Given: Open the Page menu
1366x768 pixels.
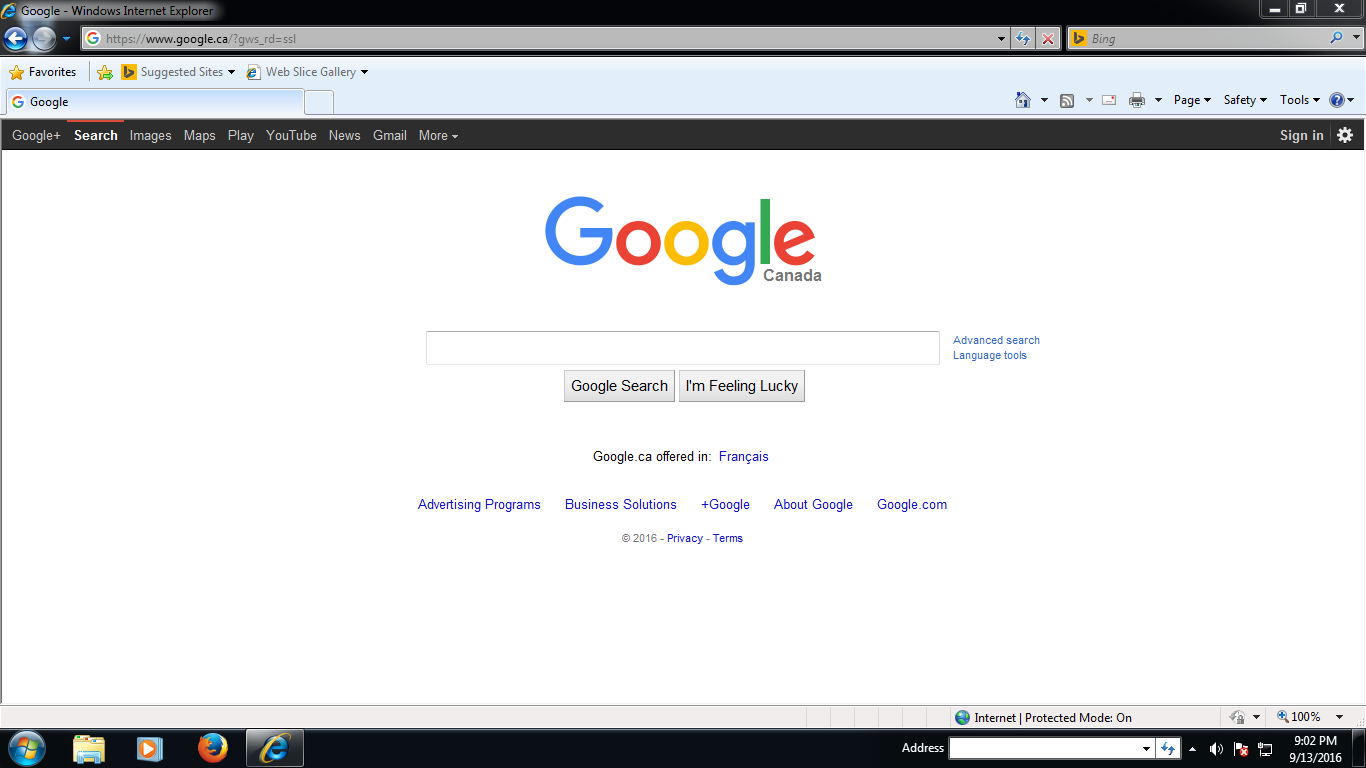Looking at the screenshot, I should click(x=1192, y=100).
